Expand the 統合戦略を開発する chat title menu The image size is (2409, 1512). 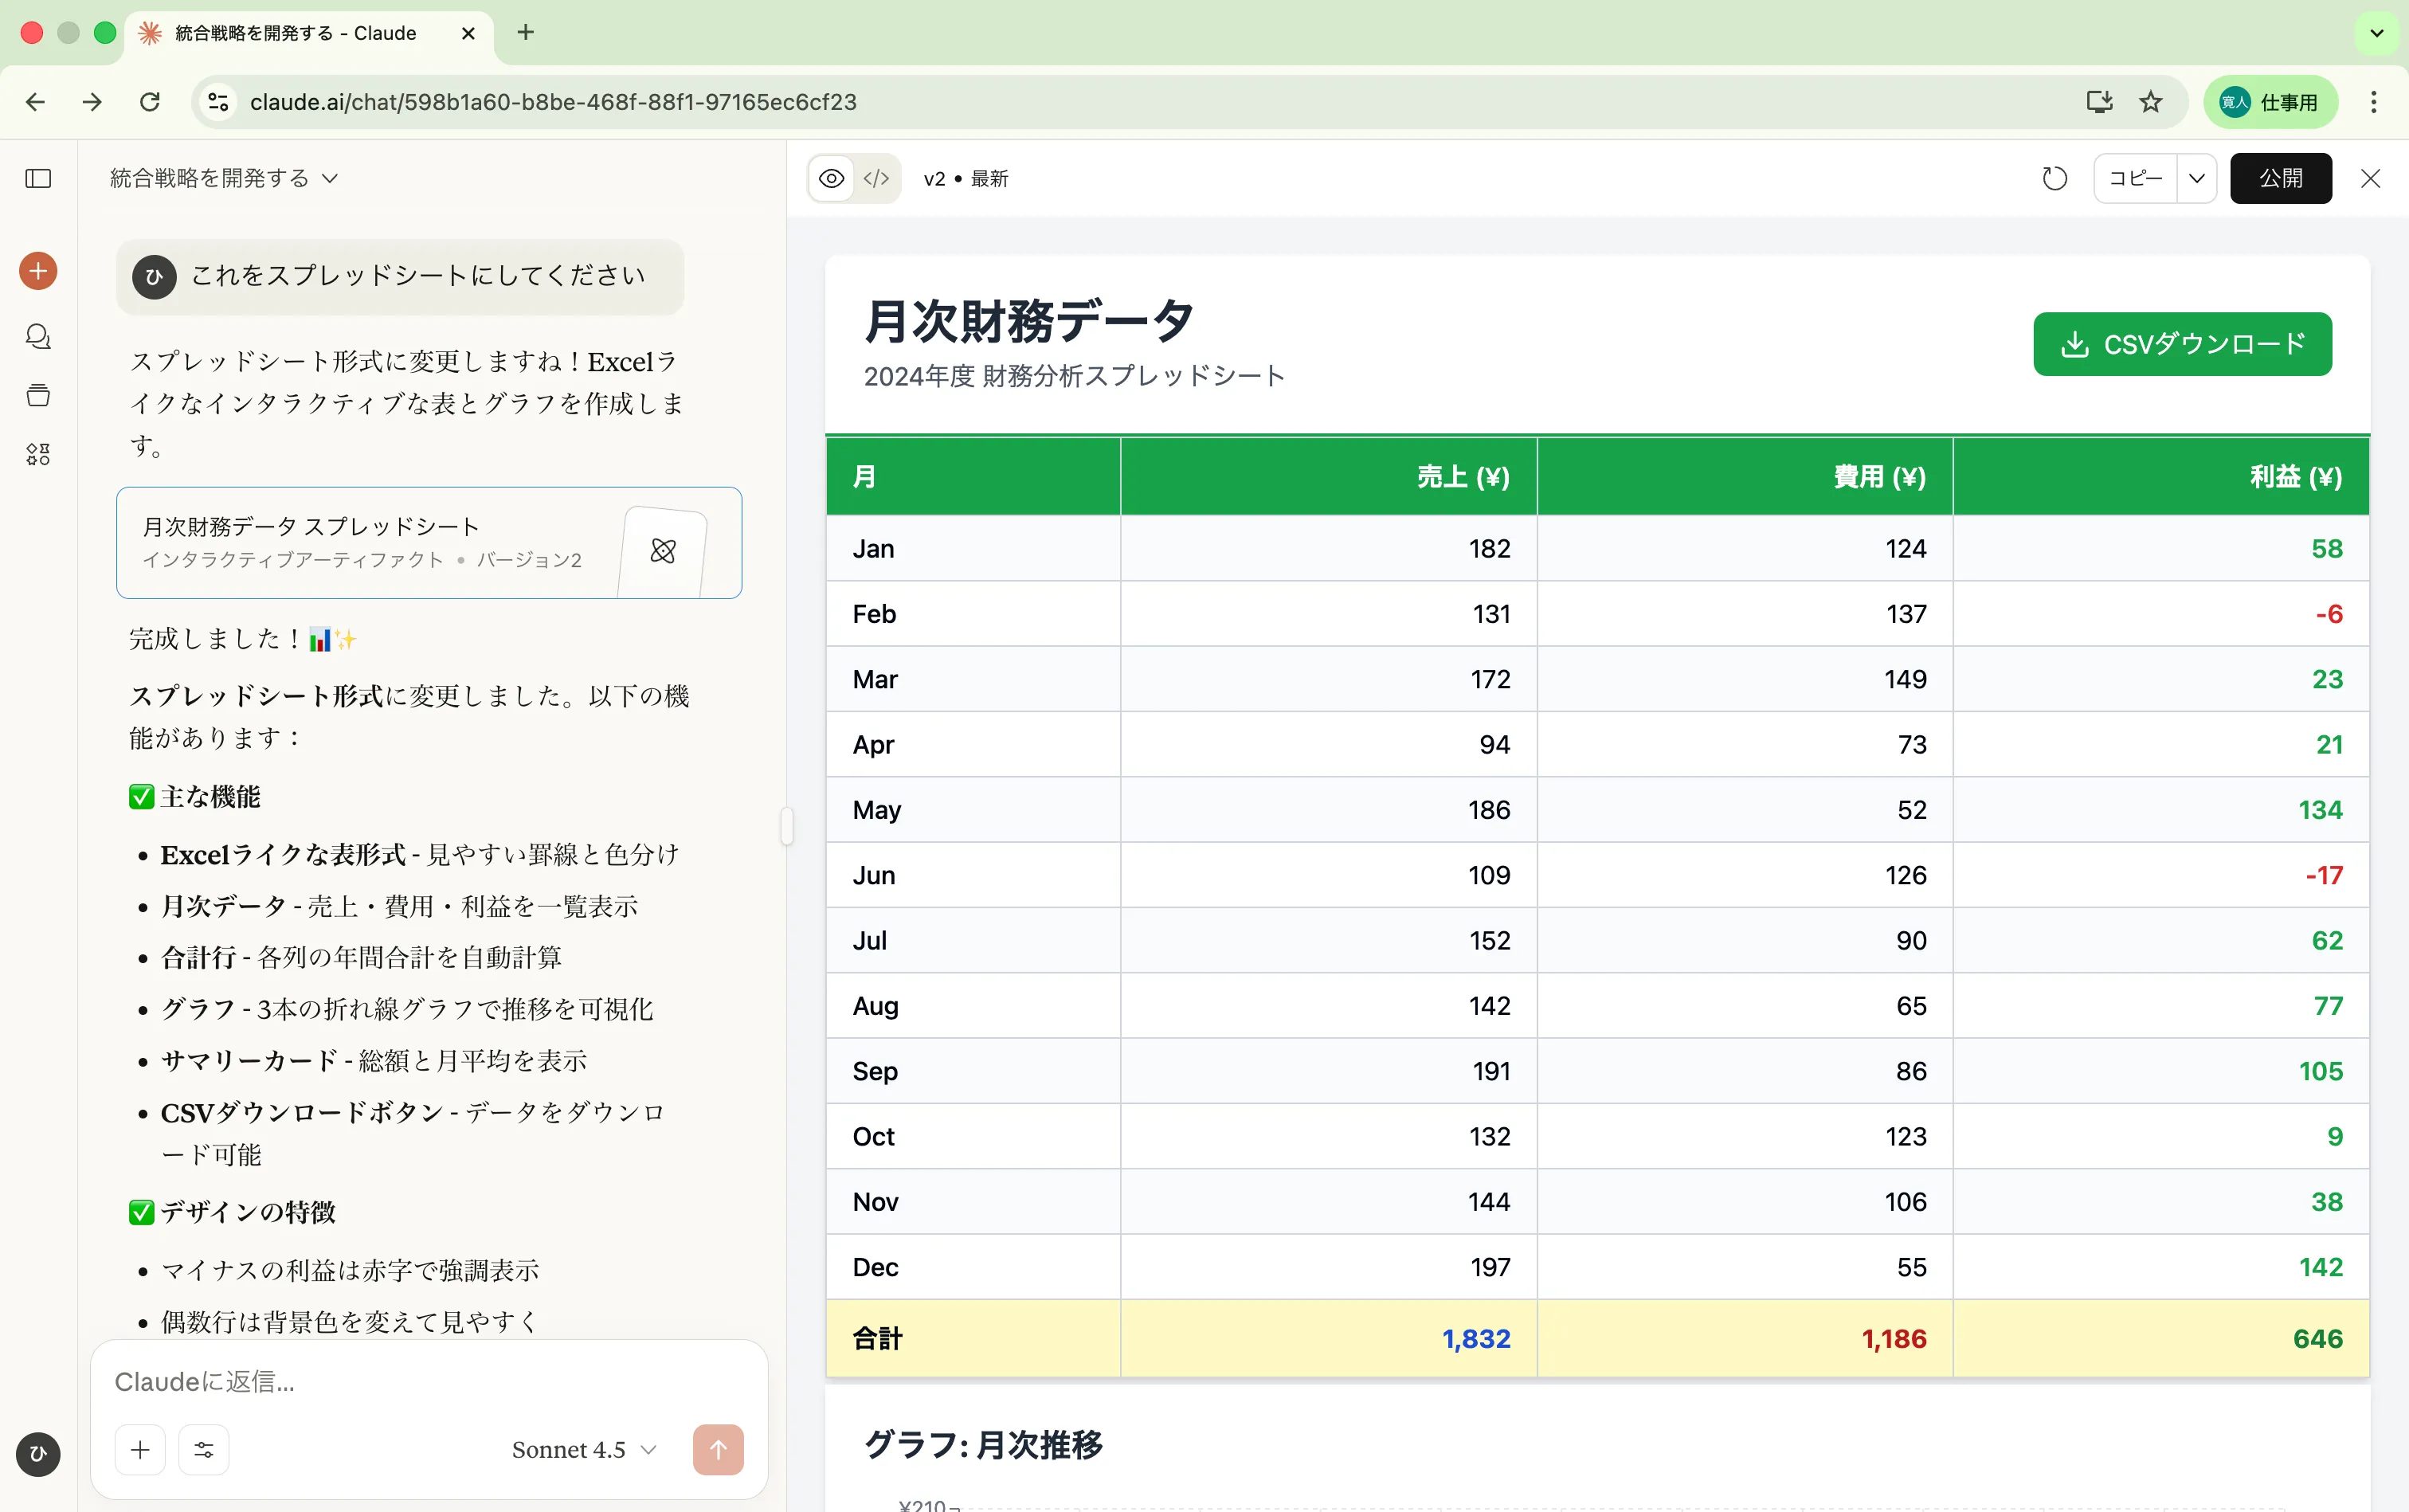pos(224,179)
